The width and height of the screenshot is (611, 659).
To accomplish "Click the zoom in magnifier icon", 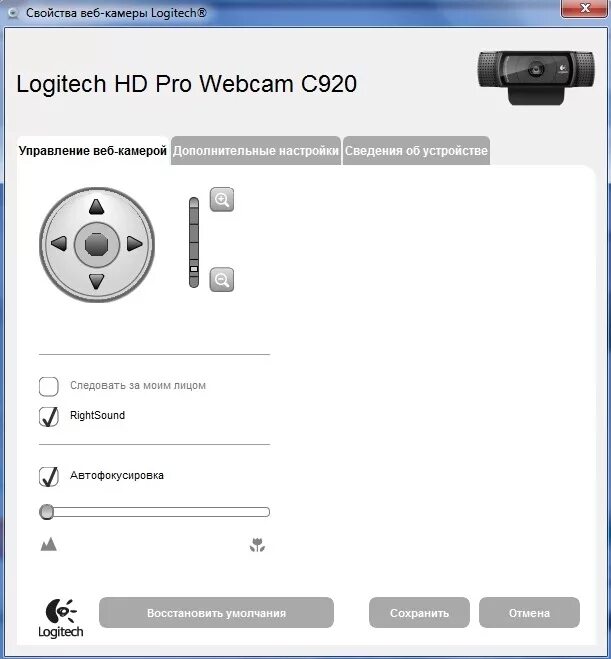I will (x=222, y=199).
